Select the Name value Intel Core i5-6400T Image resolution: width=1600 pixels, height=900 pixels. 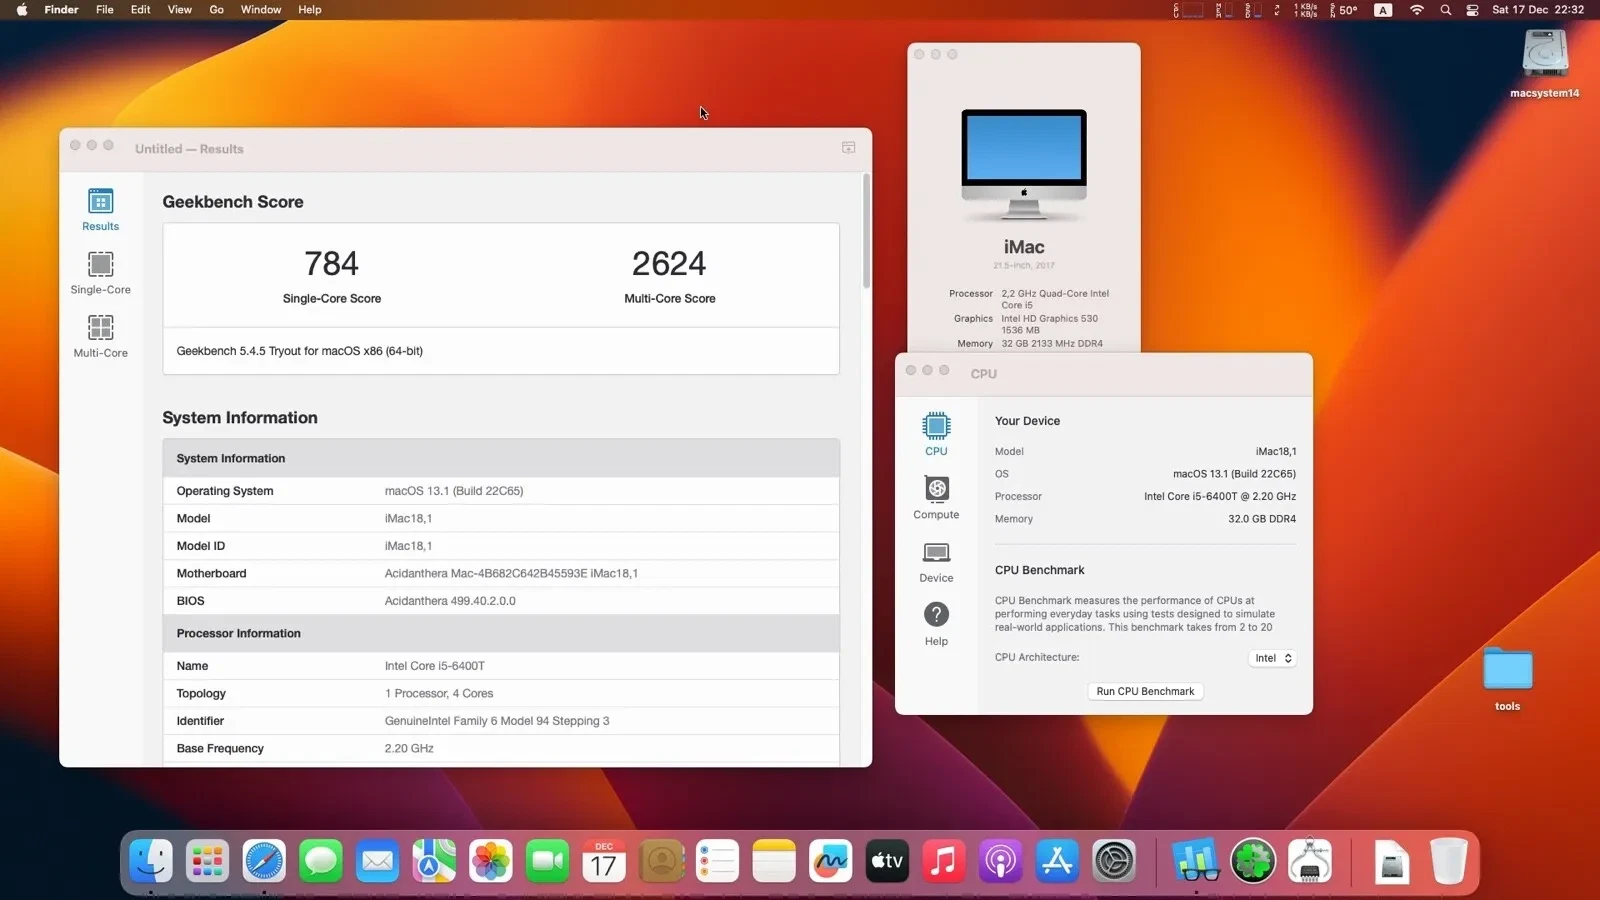click(x=435, y=666)
